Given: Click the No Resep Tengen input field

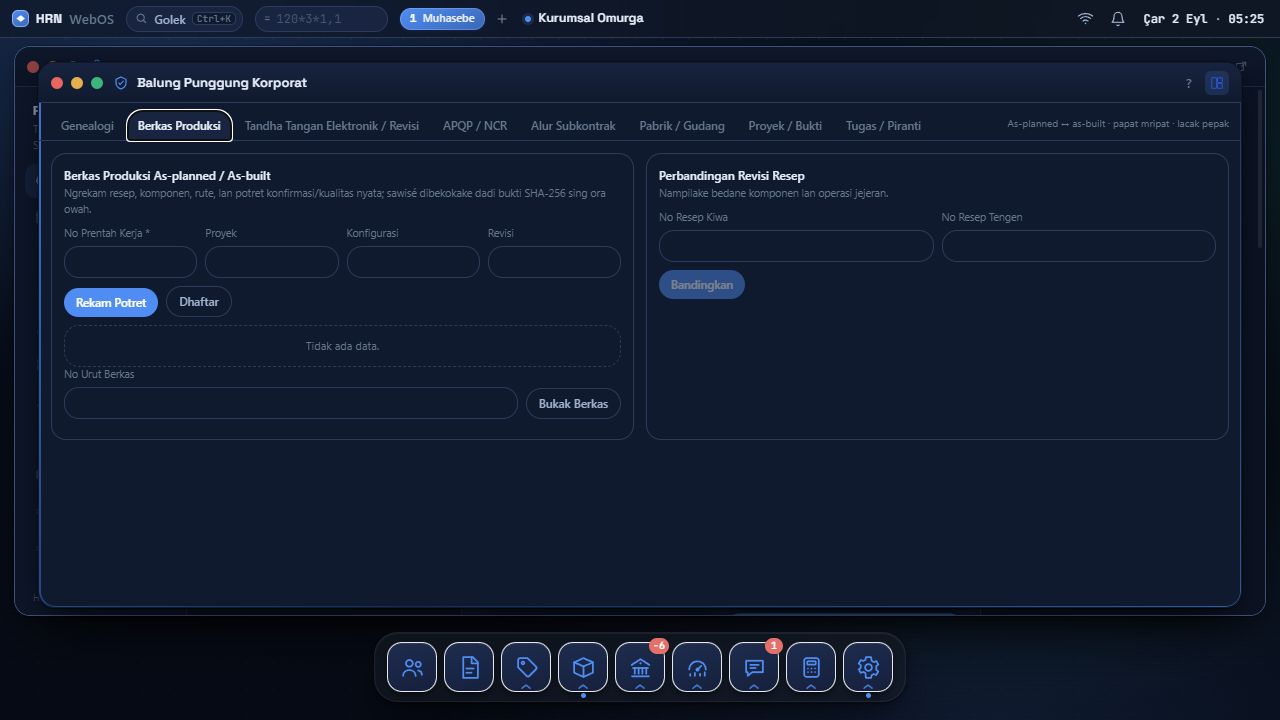Looking at the screenshot, I should (x=1079, y=246).
